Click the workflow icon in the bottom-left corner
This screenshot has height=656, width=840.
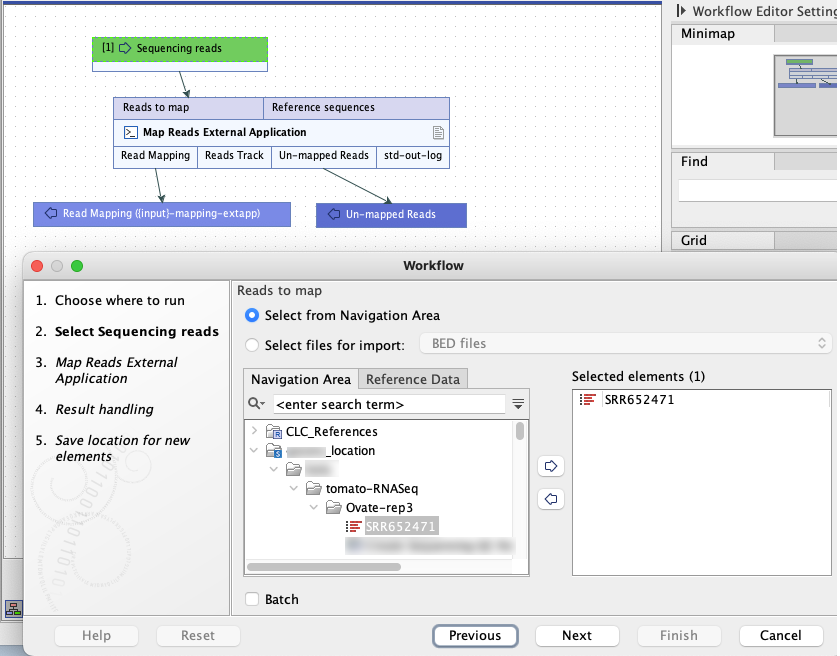(x=14, y=607)
